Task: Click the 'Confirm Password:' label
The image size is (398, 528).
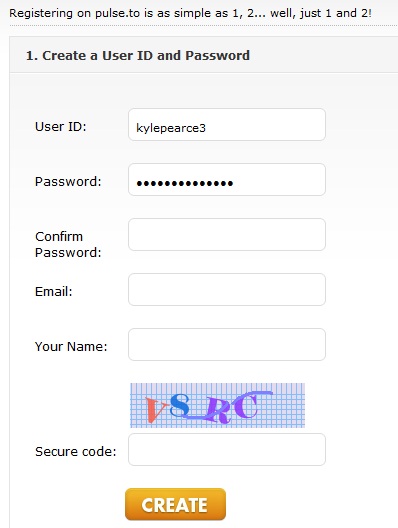Action: click(x=68, y=244)
